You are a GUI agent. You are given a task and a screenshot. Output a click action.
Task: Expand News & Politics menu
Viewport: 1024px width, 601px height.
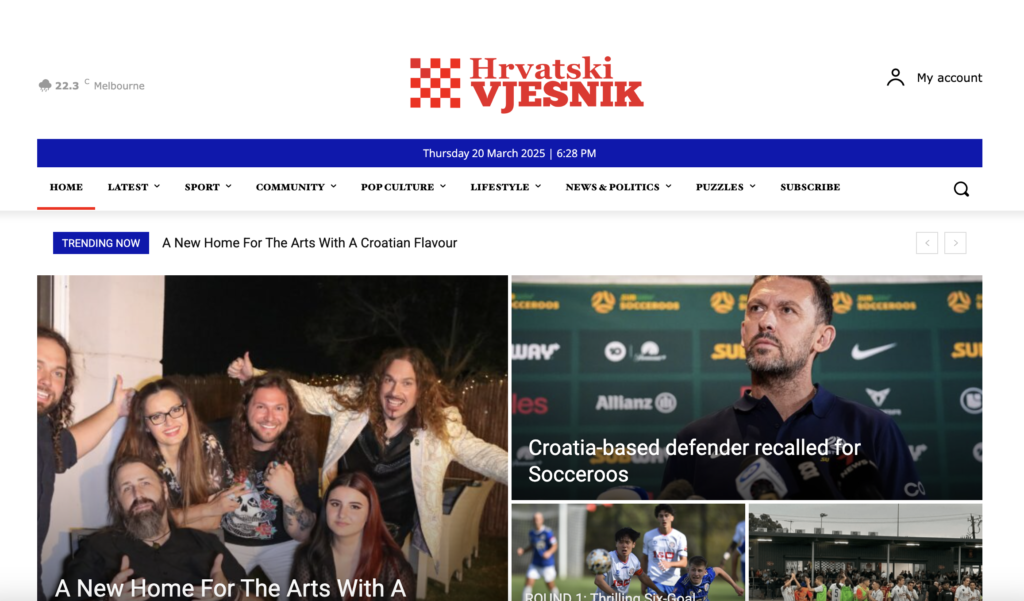[618, 187]
